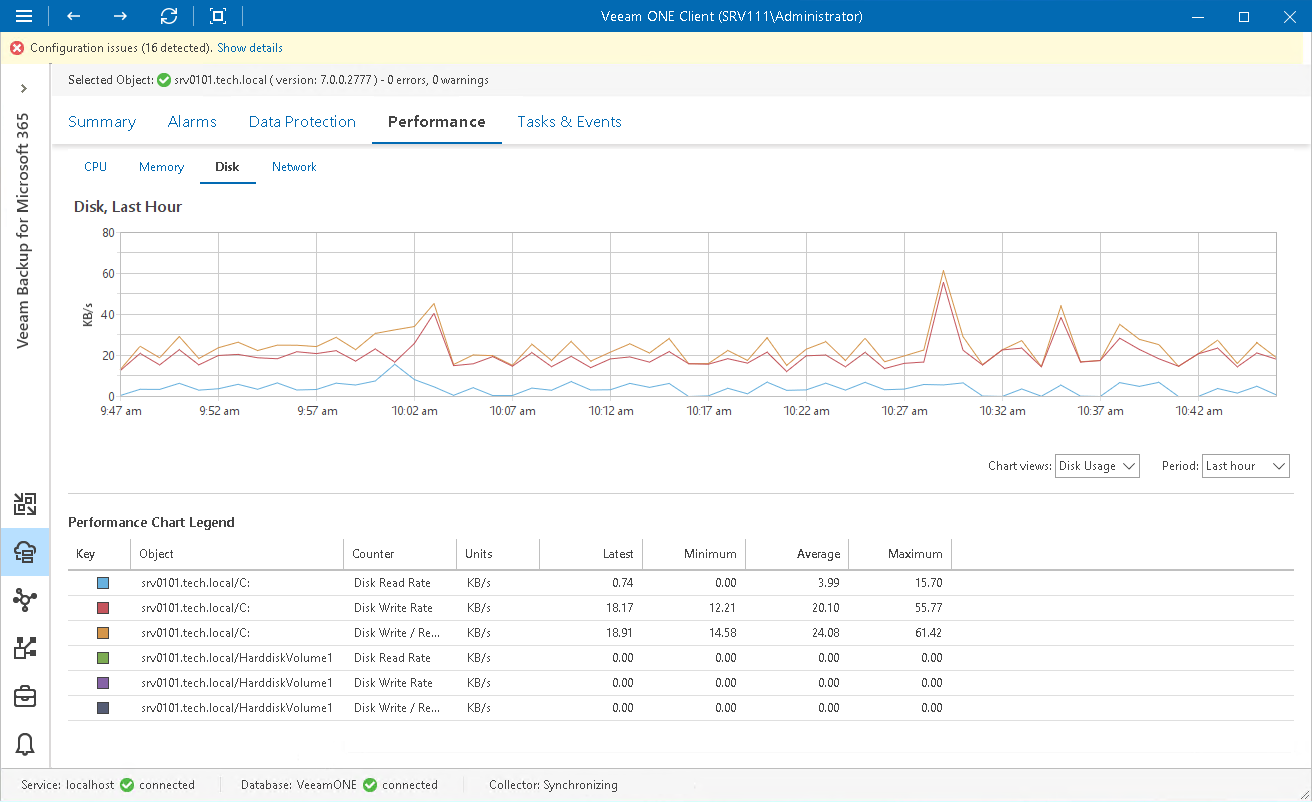Open the Period Last hour dropdown

tap(1246, 466)
